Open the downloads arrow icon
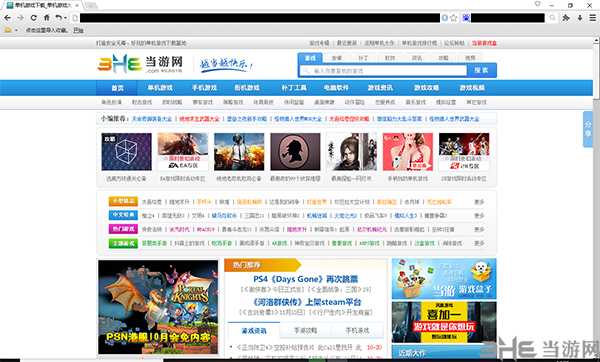Viewport: 600px width, 362px height. (x=580, y=18)
